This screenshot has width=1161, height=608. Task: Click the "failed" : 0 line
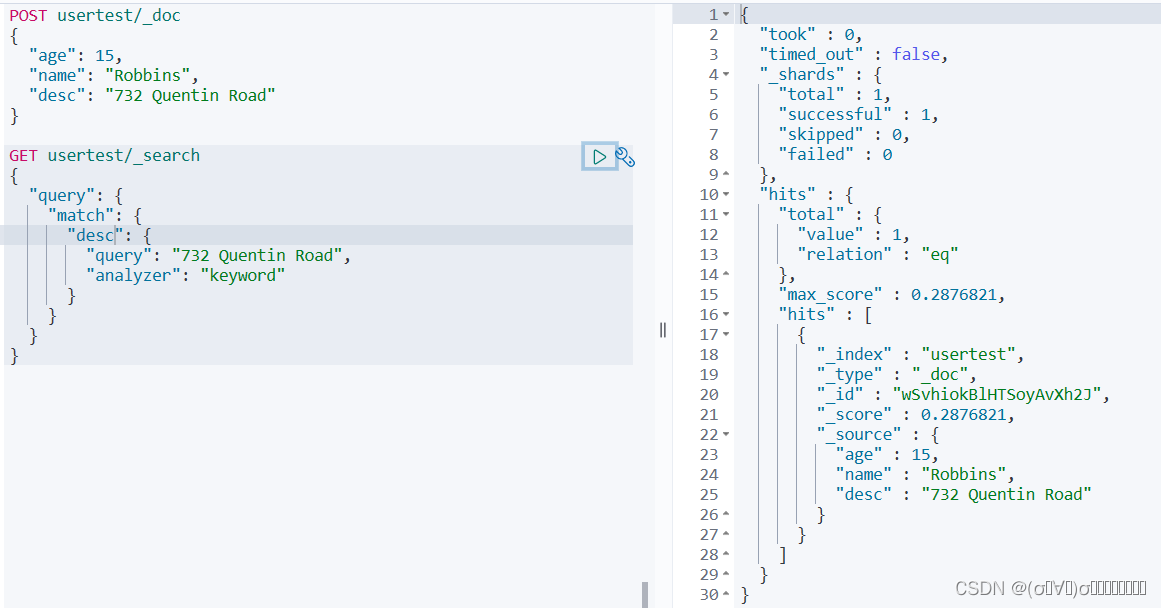(835, 155)
